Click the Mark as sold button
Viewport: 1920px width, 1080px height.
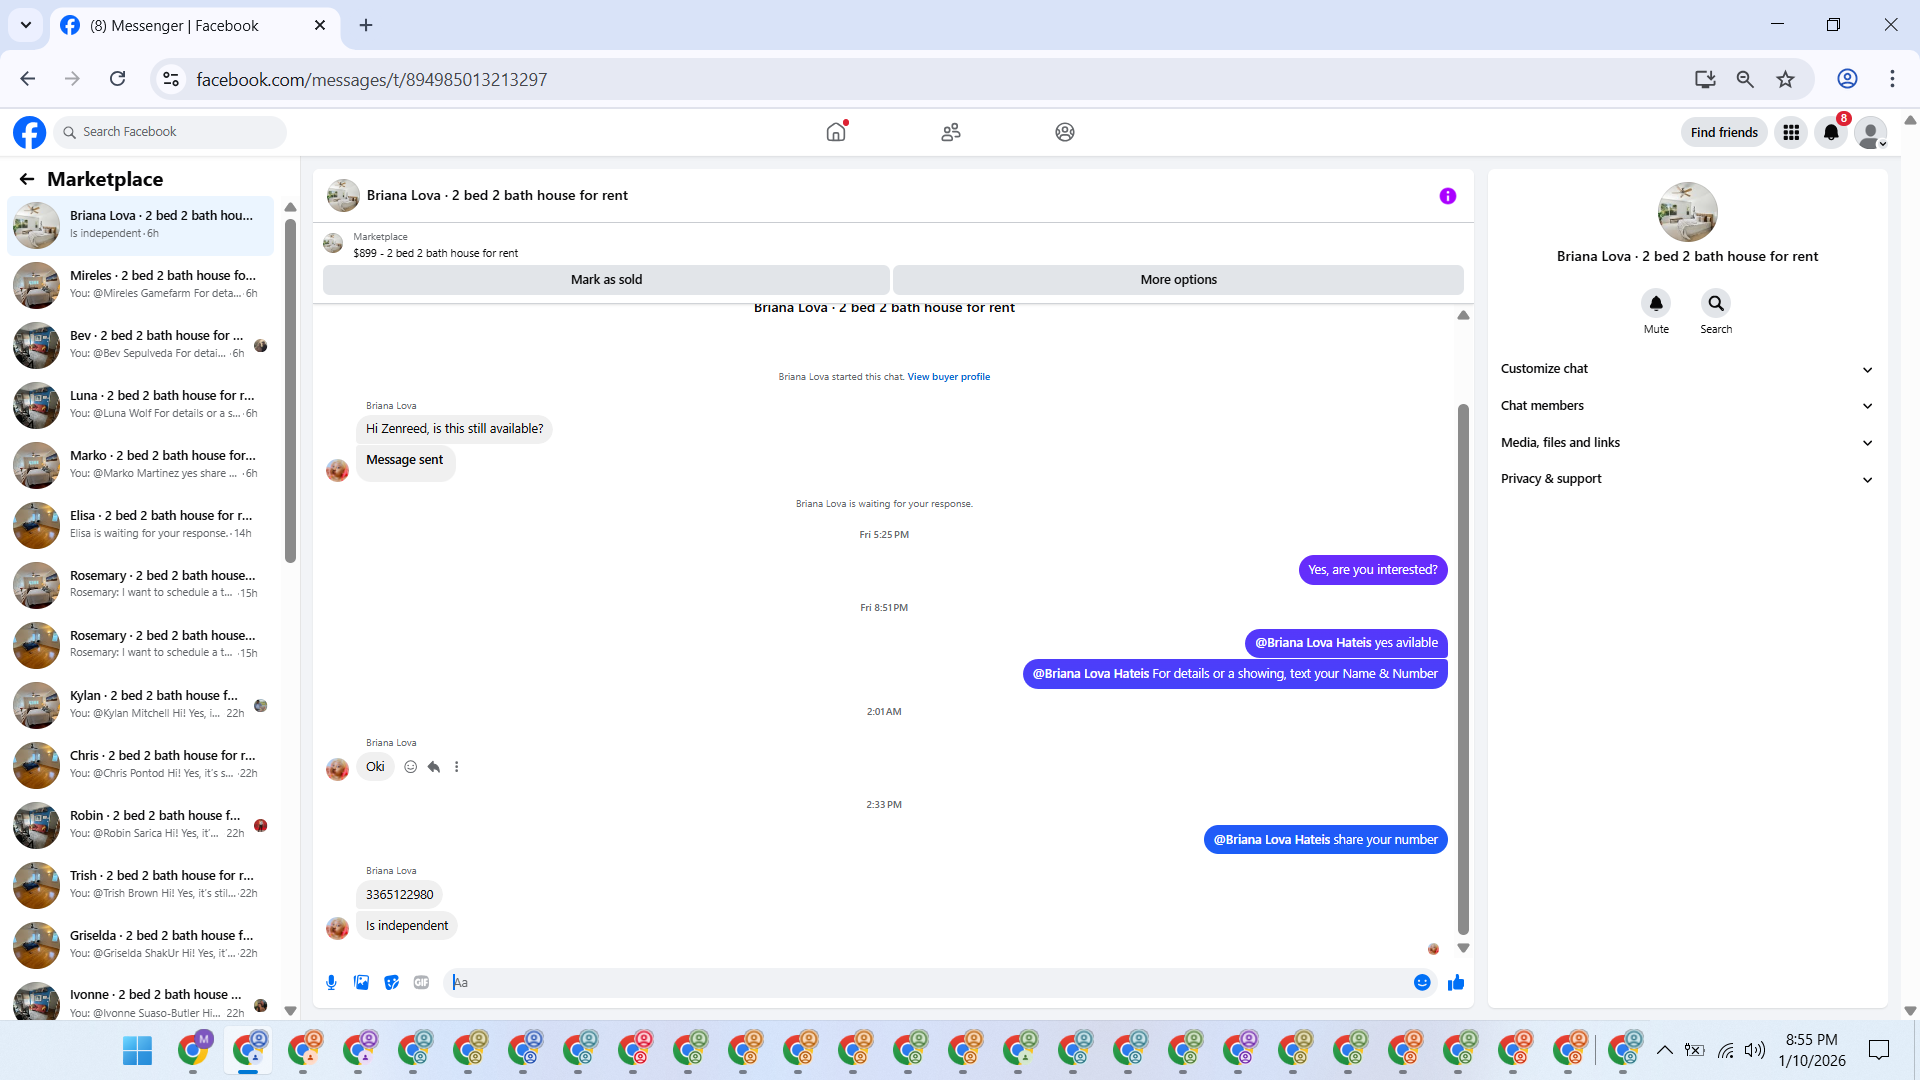pos(606,280)
